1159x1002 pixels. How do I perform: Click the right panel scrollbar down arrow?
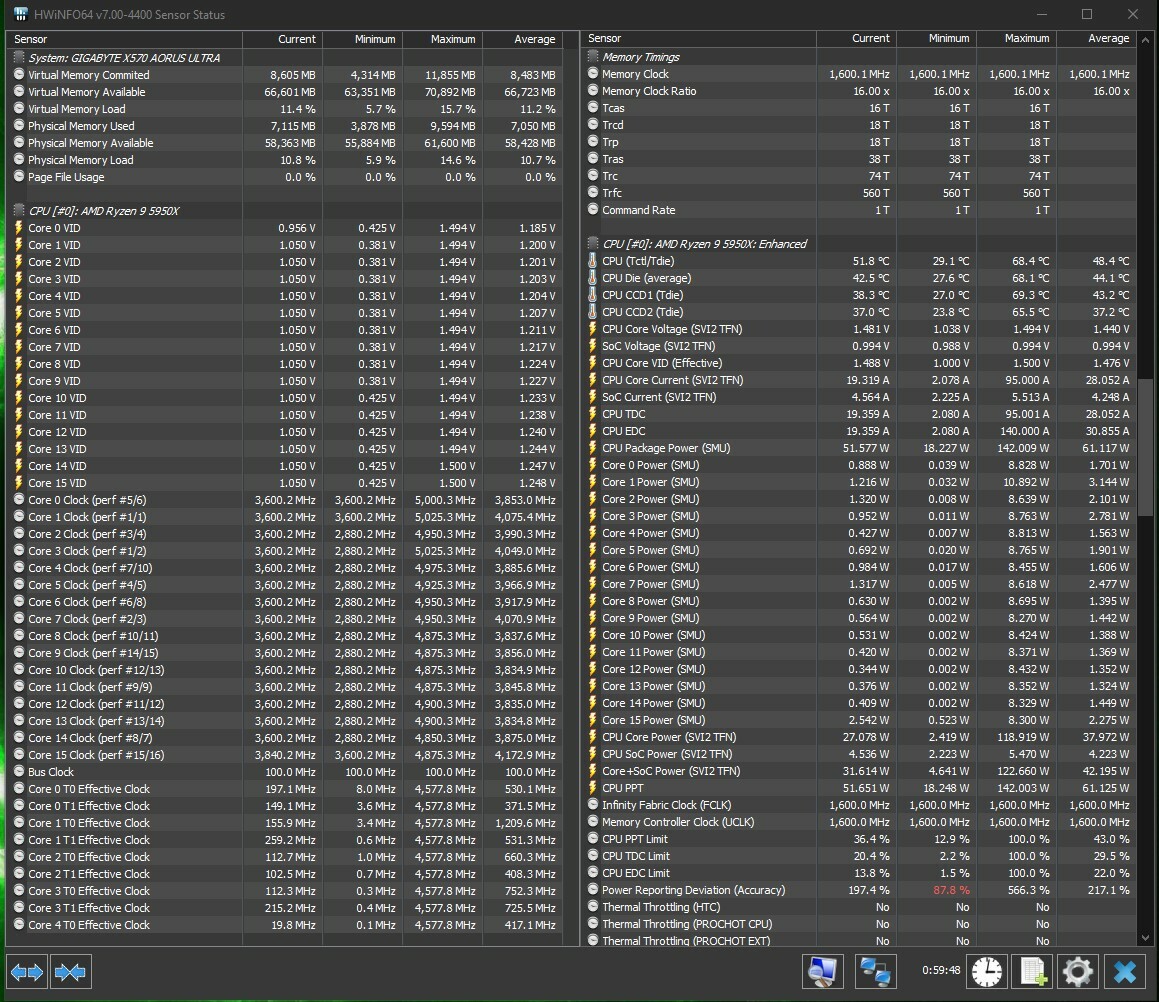[x=1145, y=938]
